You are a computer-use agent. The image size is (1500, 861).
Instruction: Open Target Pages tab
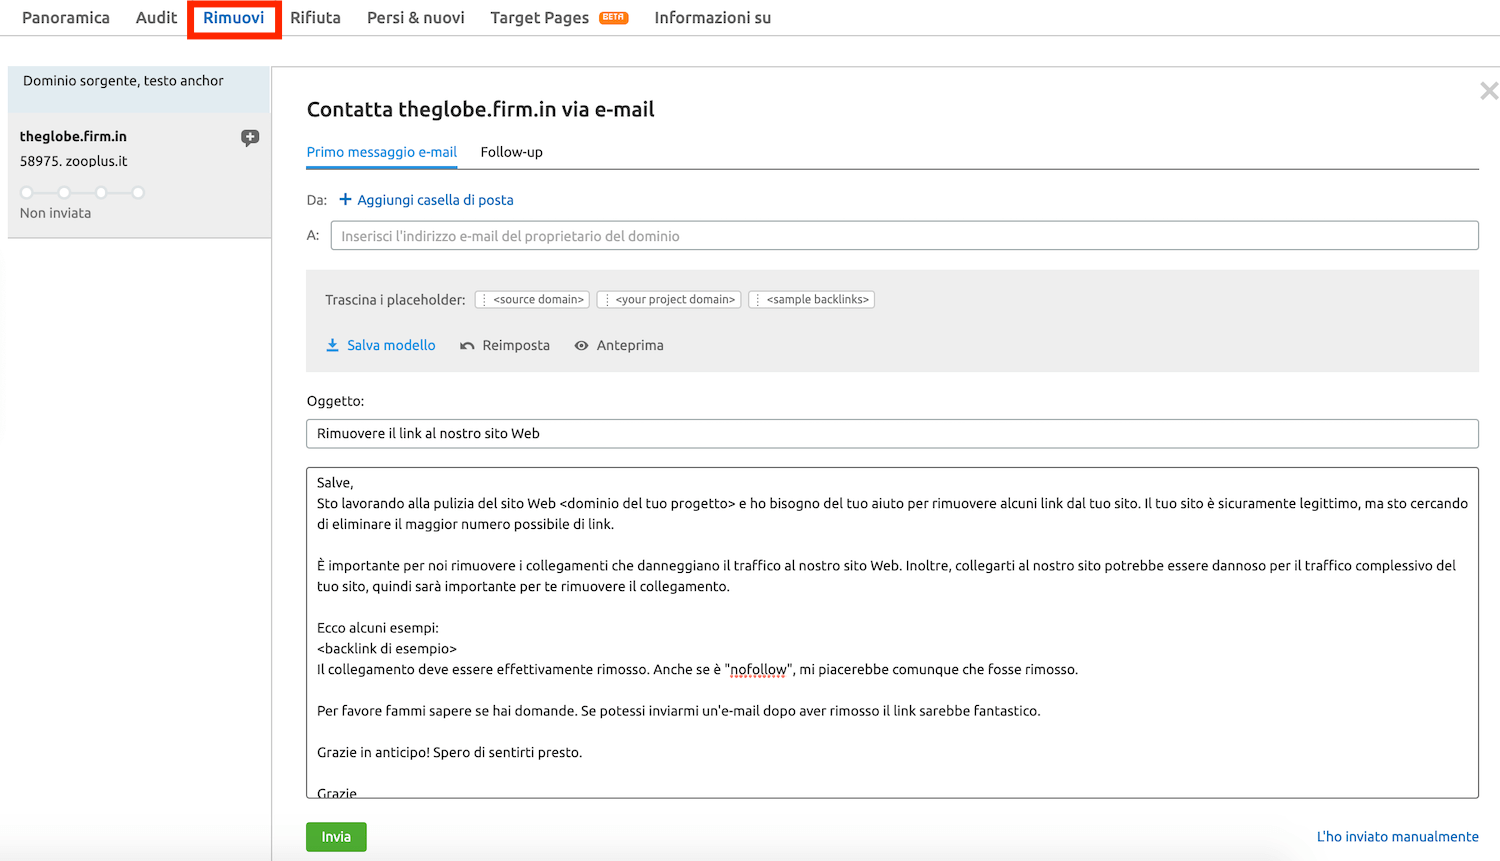coord(539,18)
